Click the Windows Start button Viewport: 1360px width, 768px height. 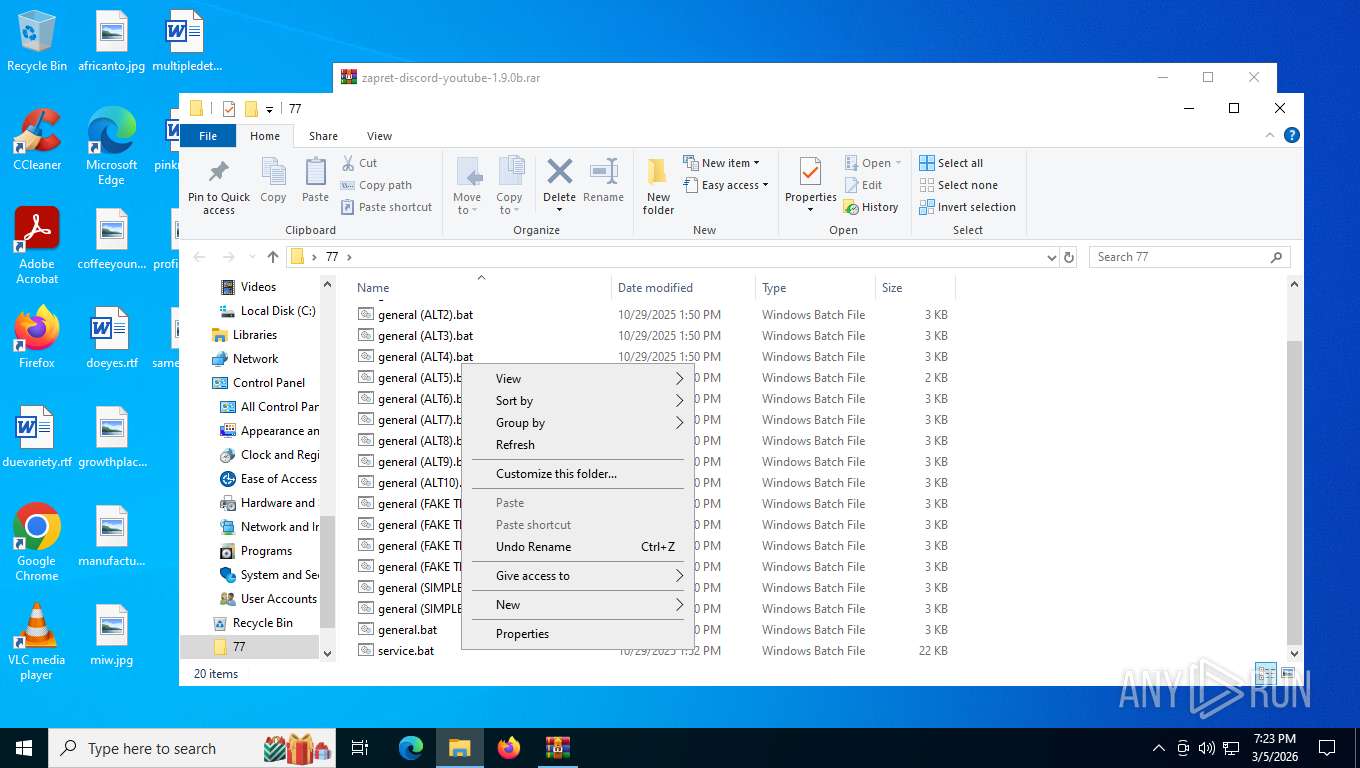point(24,748)
